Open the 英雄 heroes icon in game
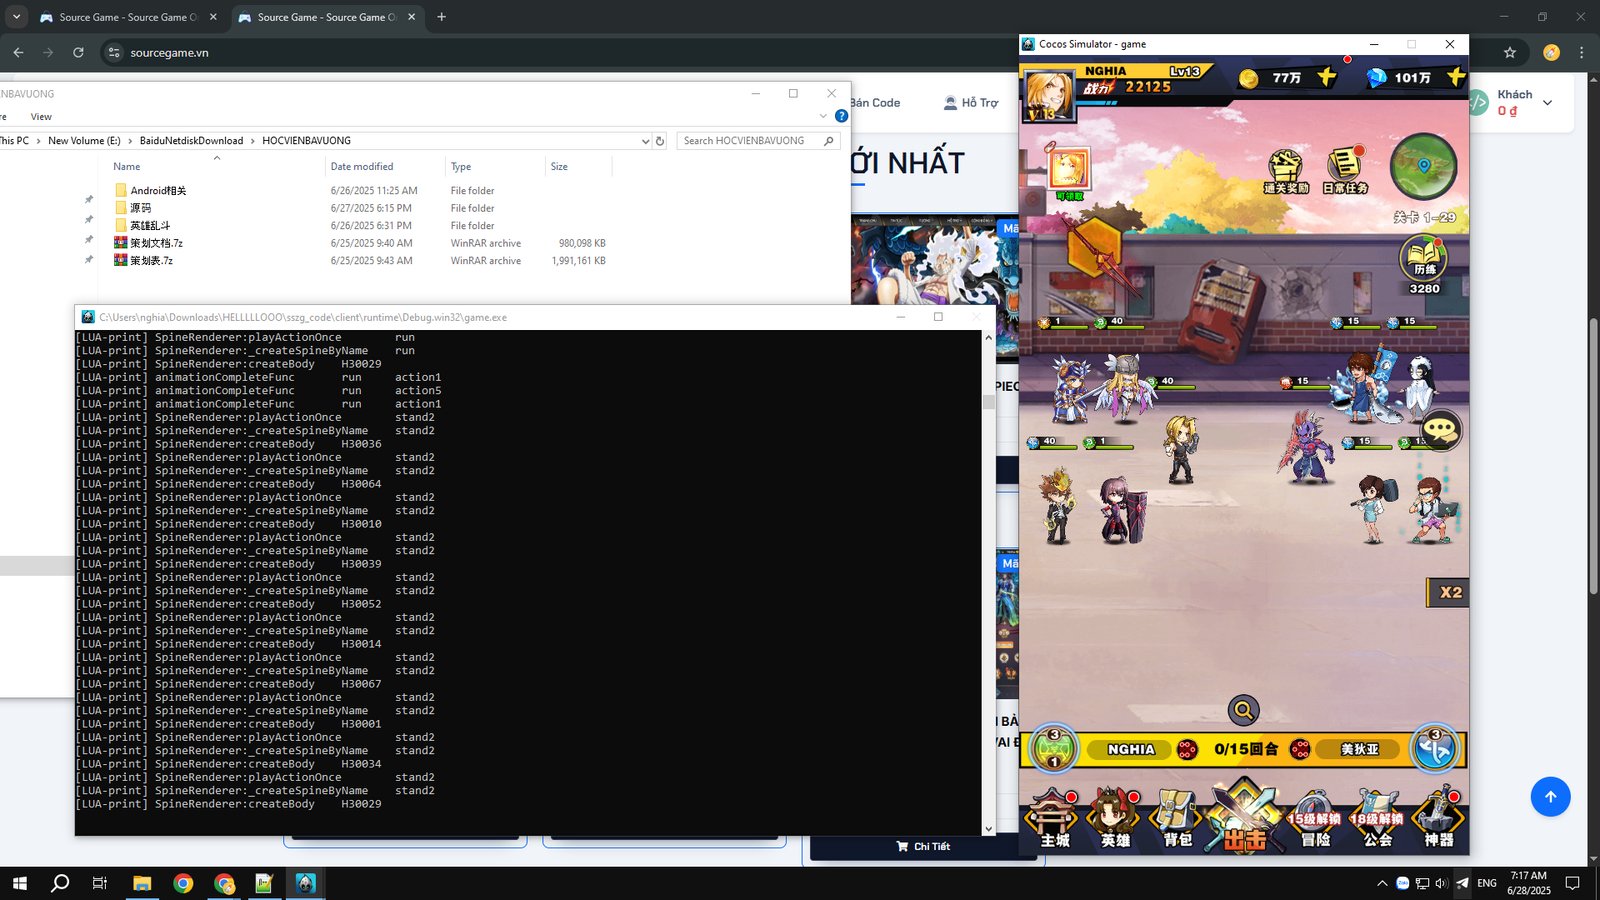Viewport: 1600px width, 900px height. click(x=1114, y=819)
